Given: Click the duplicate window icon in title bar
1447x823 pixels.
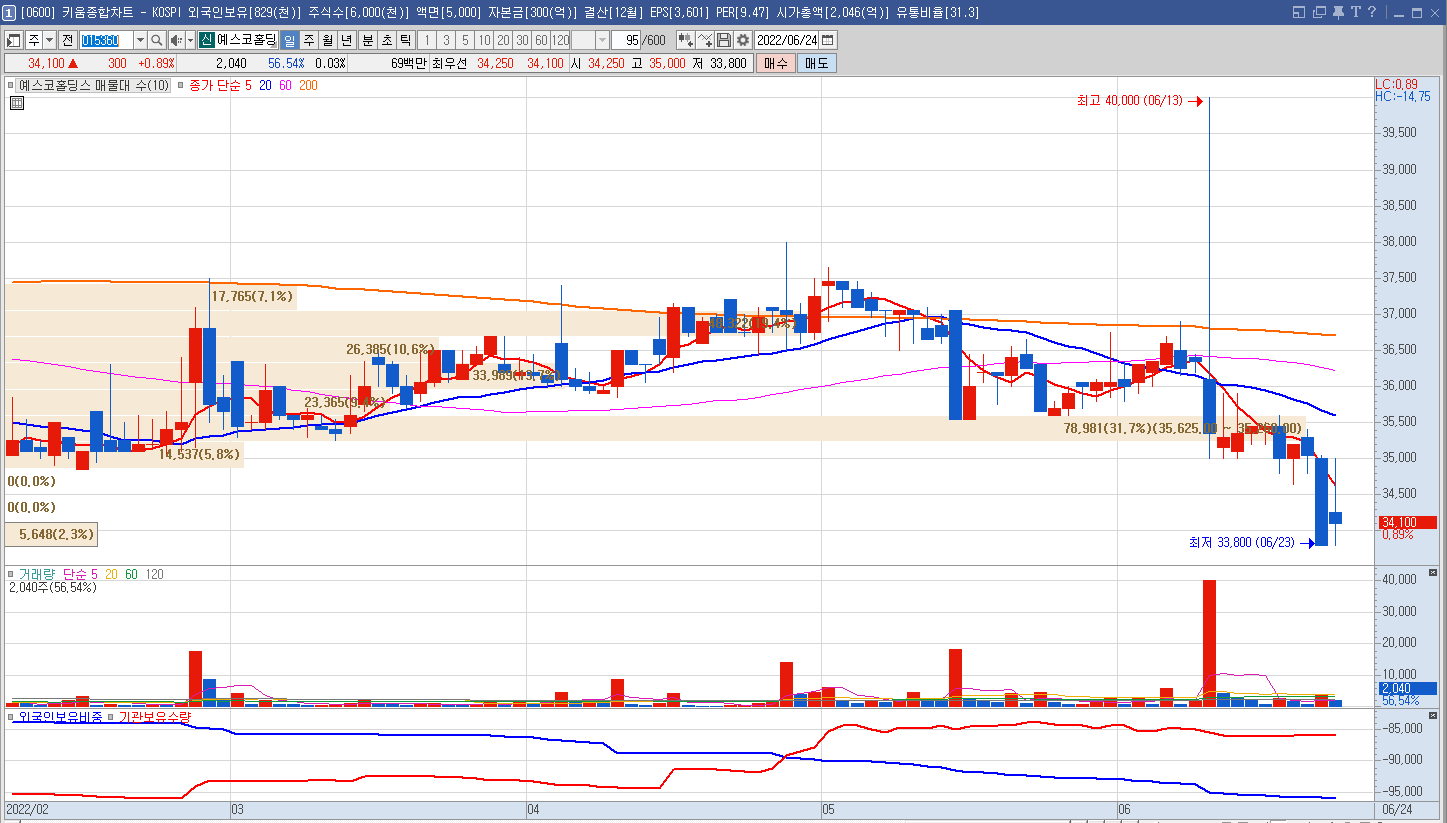Looking at the screenshot, I should pos(1320,12).
